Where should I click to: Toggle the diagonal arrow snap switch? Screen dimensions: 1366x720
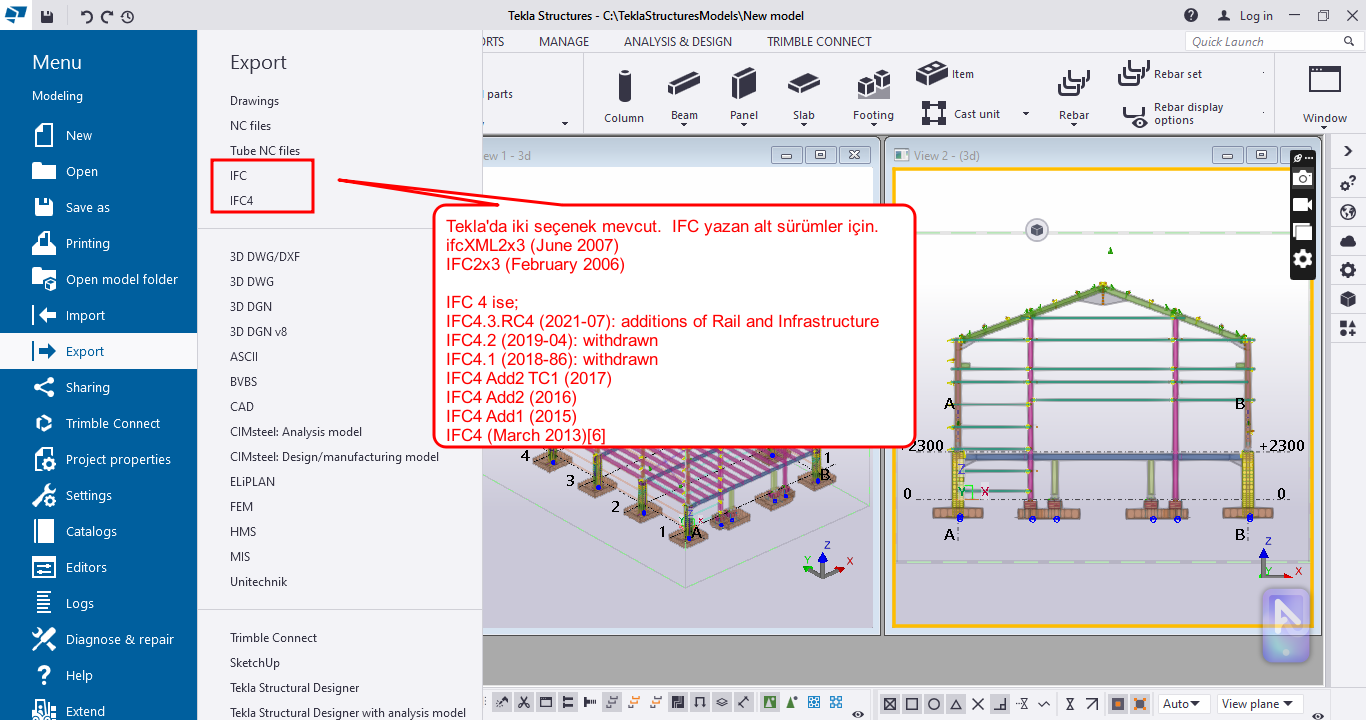pyautogui.click(x=1092, y=704)
